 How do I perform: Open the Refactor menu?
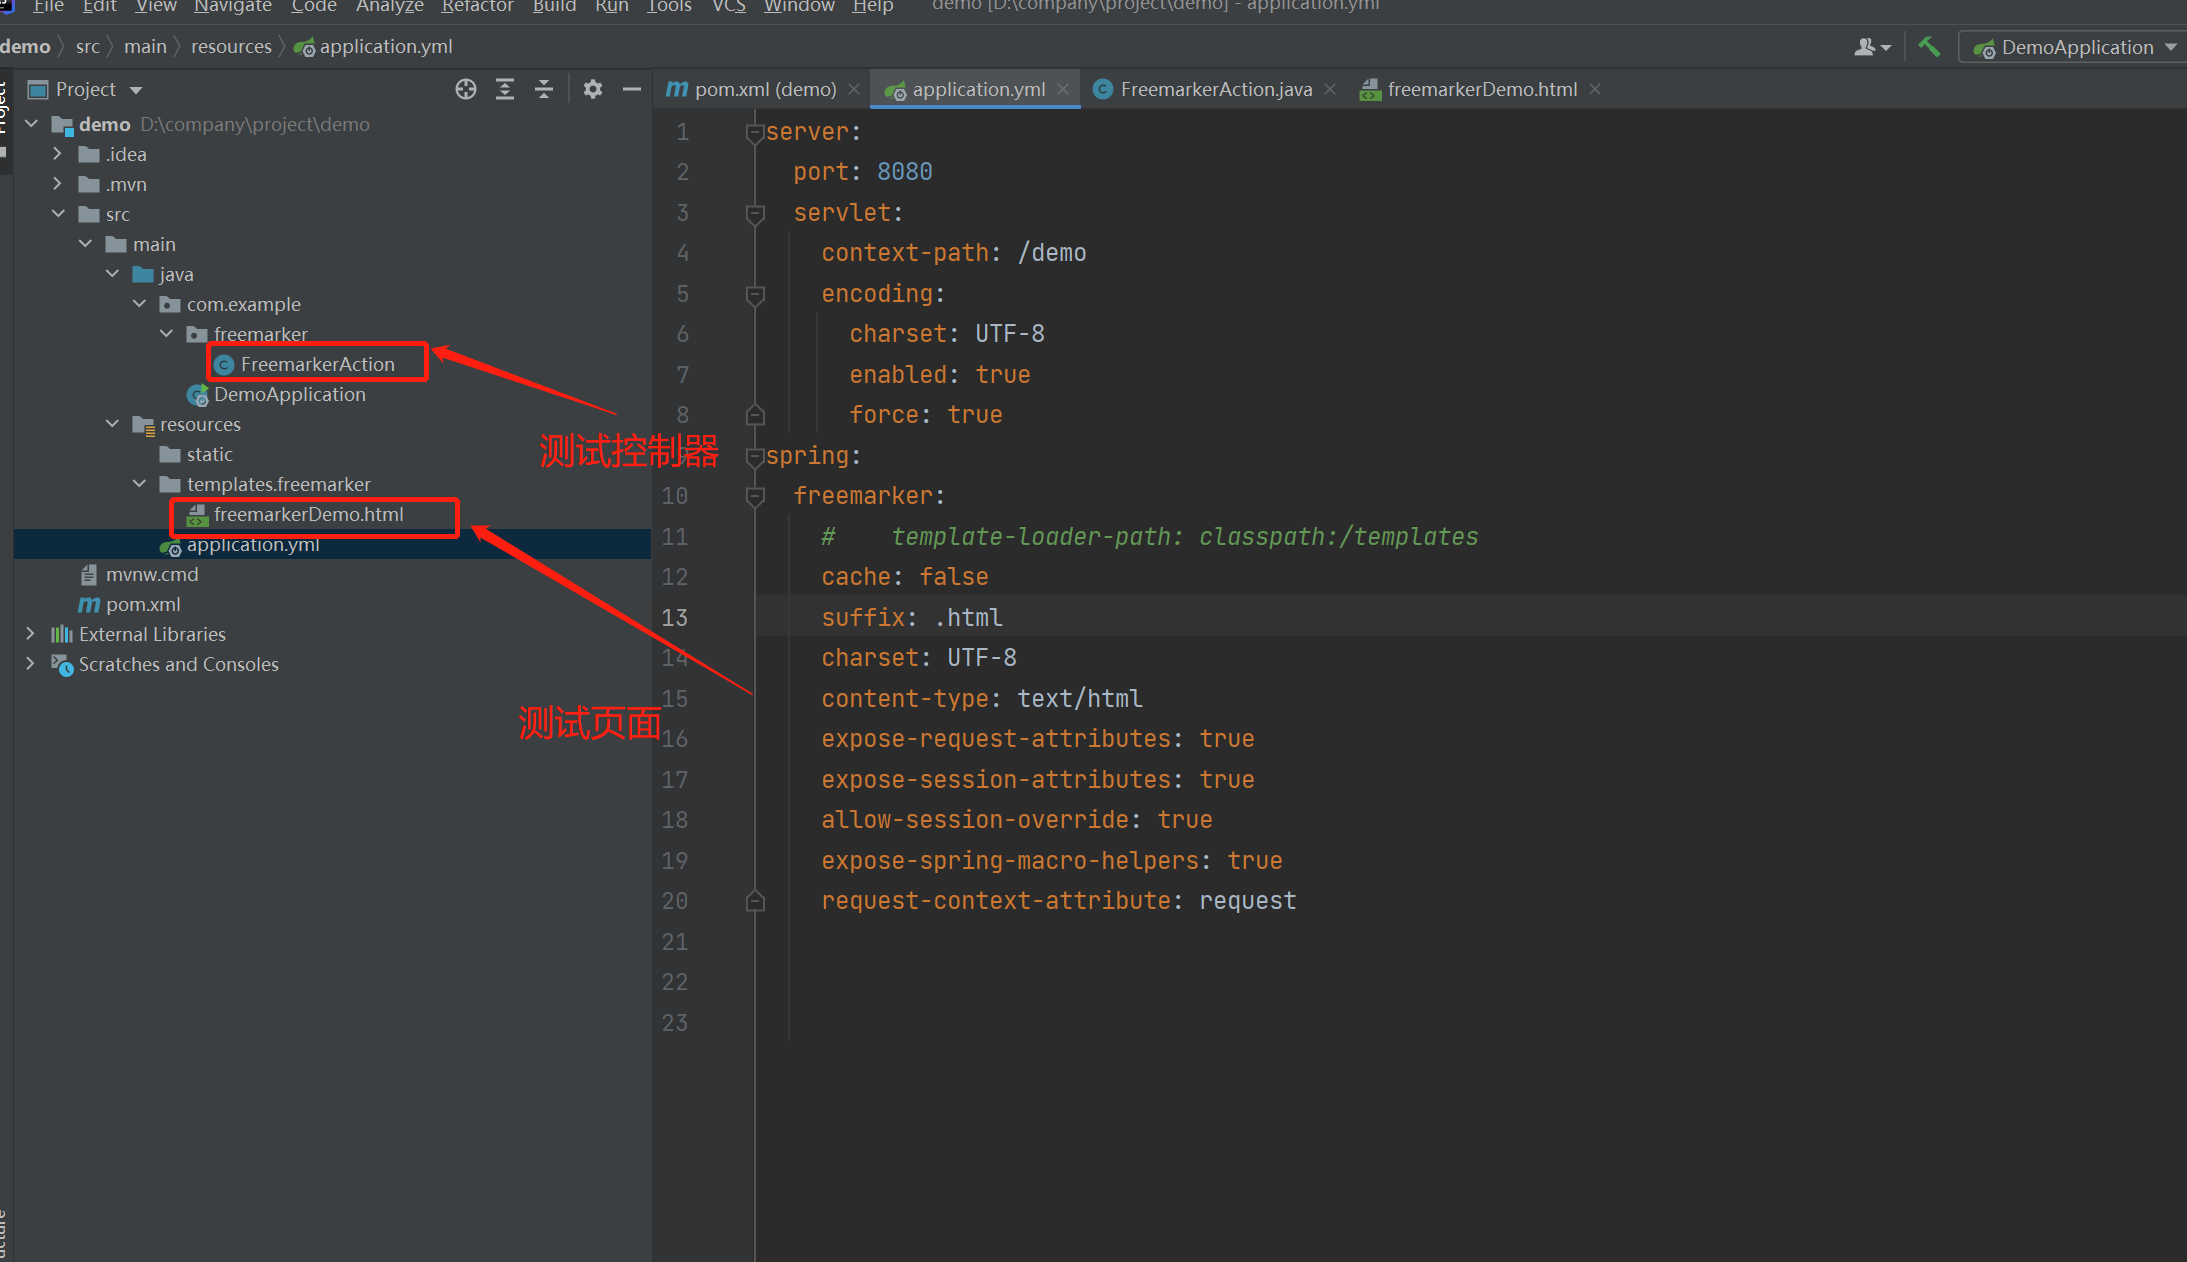coord(477,7)
